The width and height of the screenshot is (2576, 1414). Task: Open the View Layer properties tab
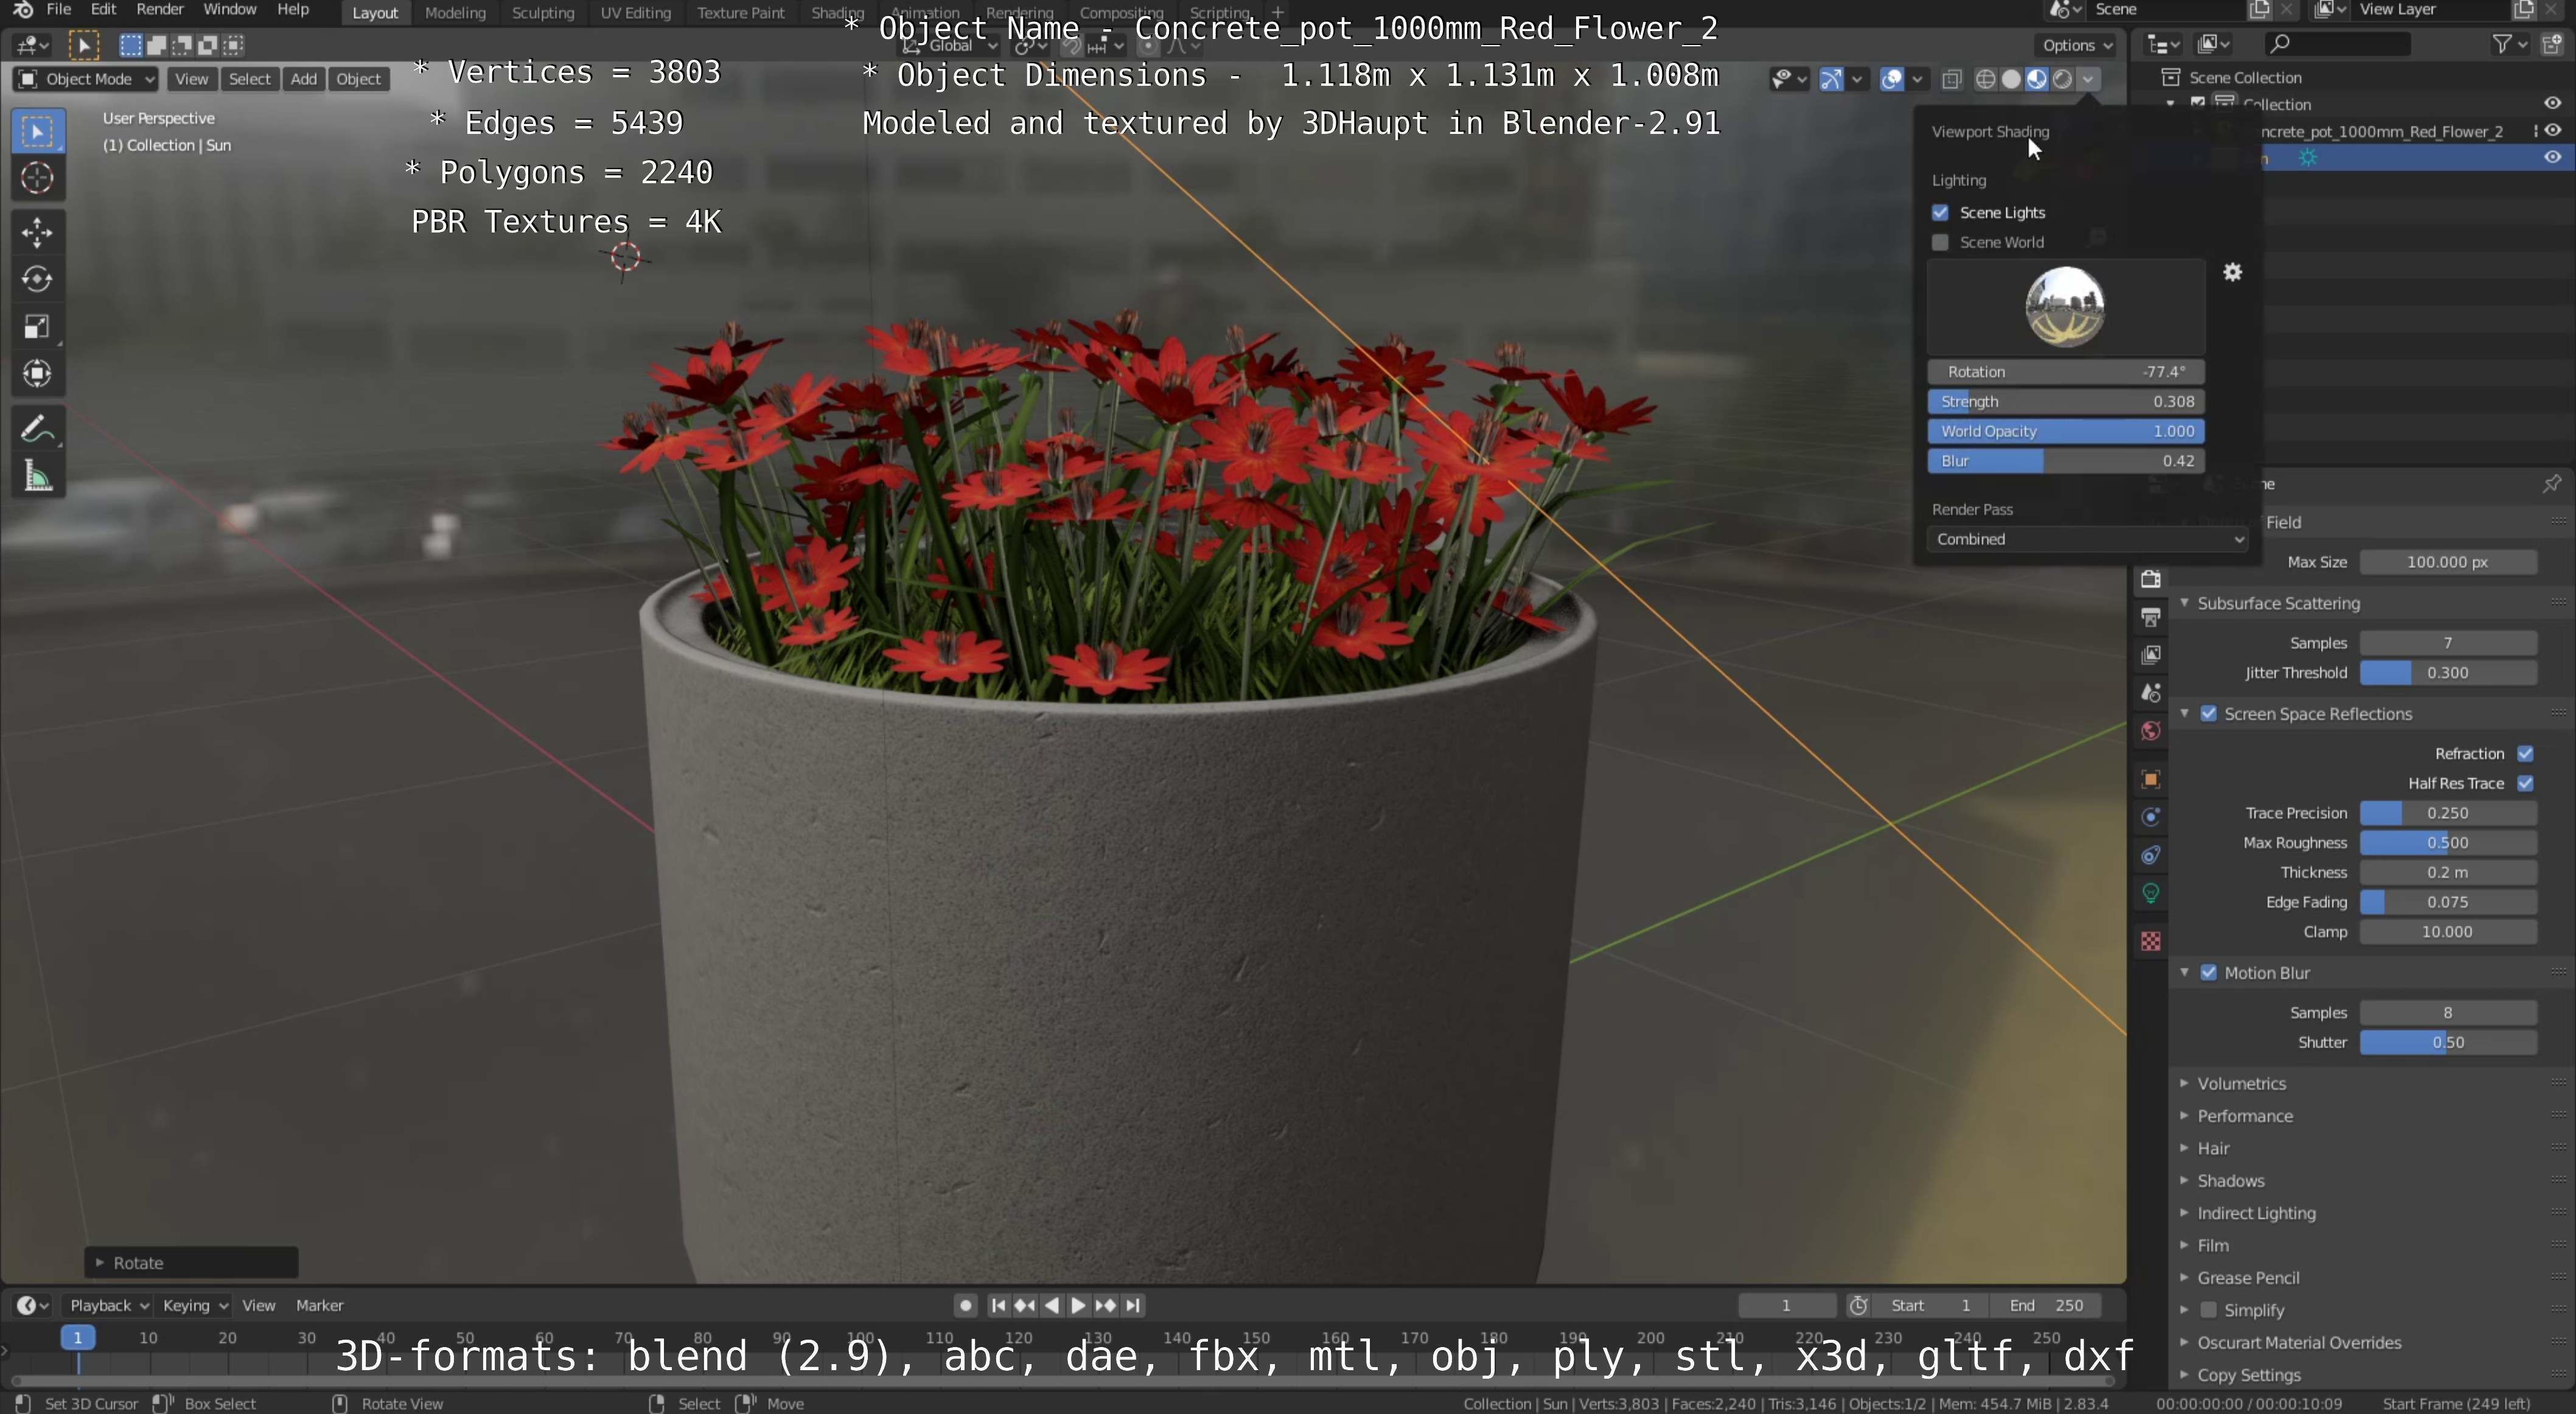(2151, 655)
